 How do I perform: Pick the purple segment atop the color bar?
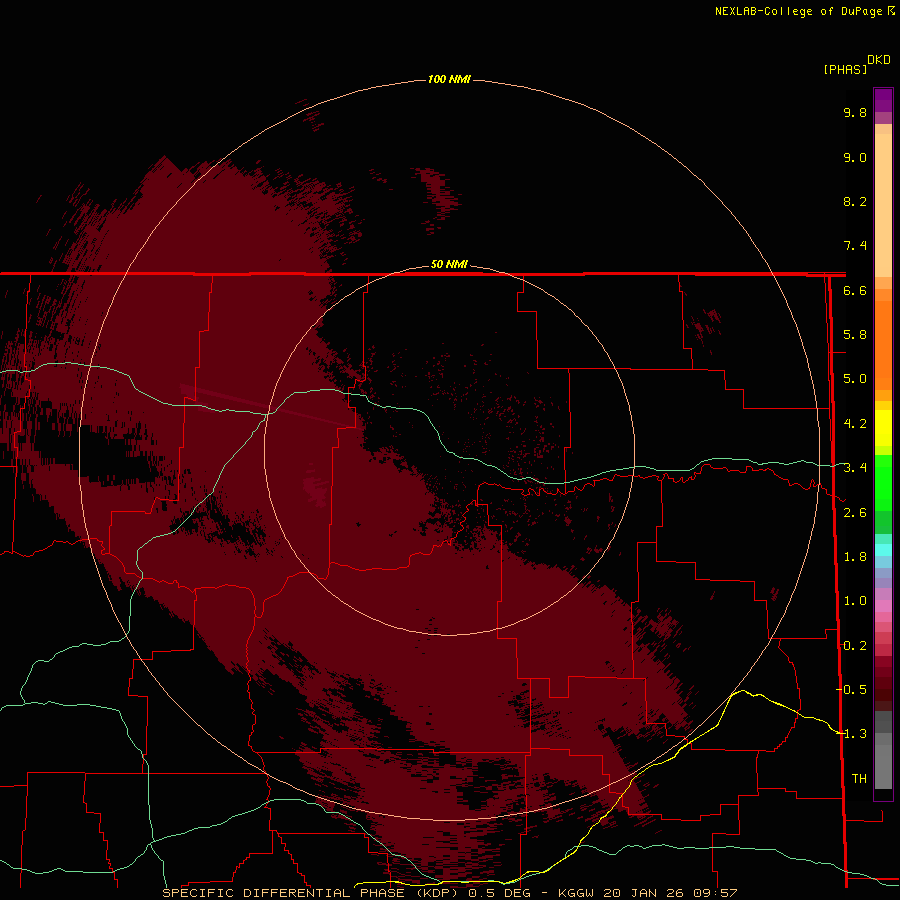[x=883, y=100]
